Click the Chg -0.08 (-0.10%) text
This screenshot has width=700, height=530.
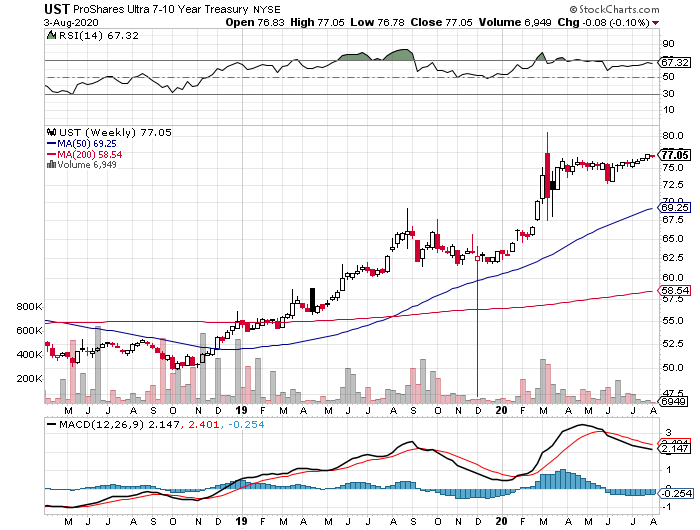coord(603,22)
